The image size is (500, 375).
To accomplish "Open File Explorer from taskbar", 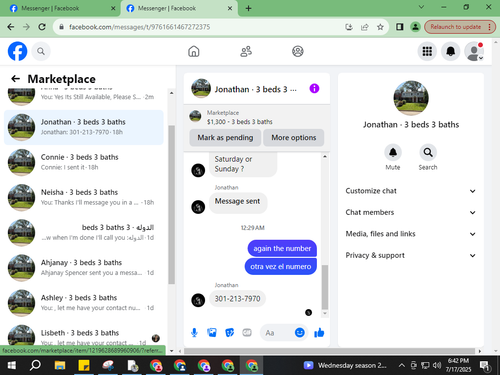I will pyautogui.click(x=60, y=365).
